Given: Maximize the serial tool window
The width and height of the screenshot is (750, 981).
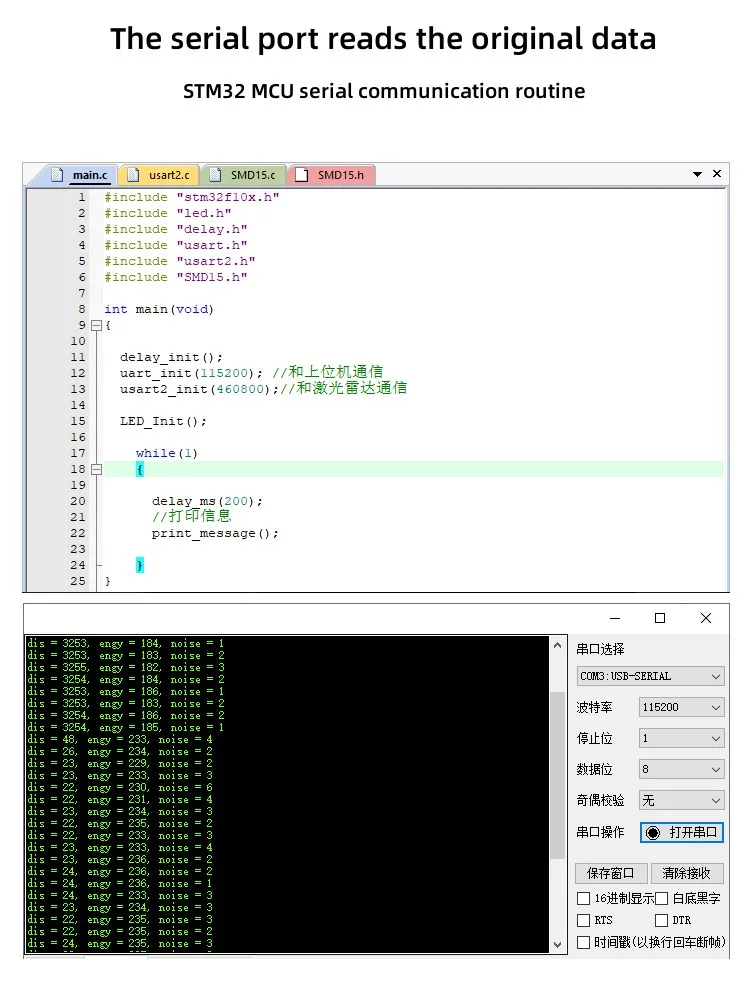Looking at the screenshot, I should (x=660, y=618).
